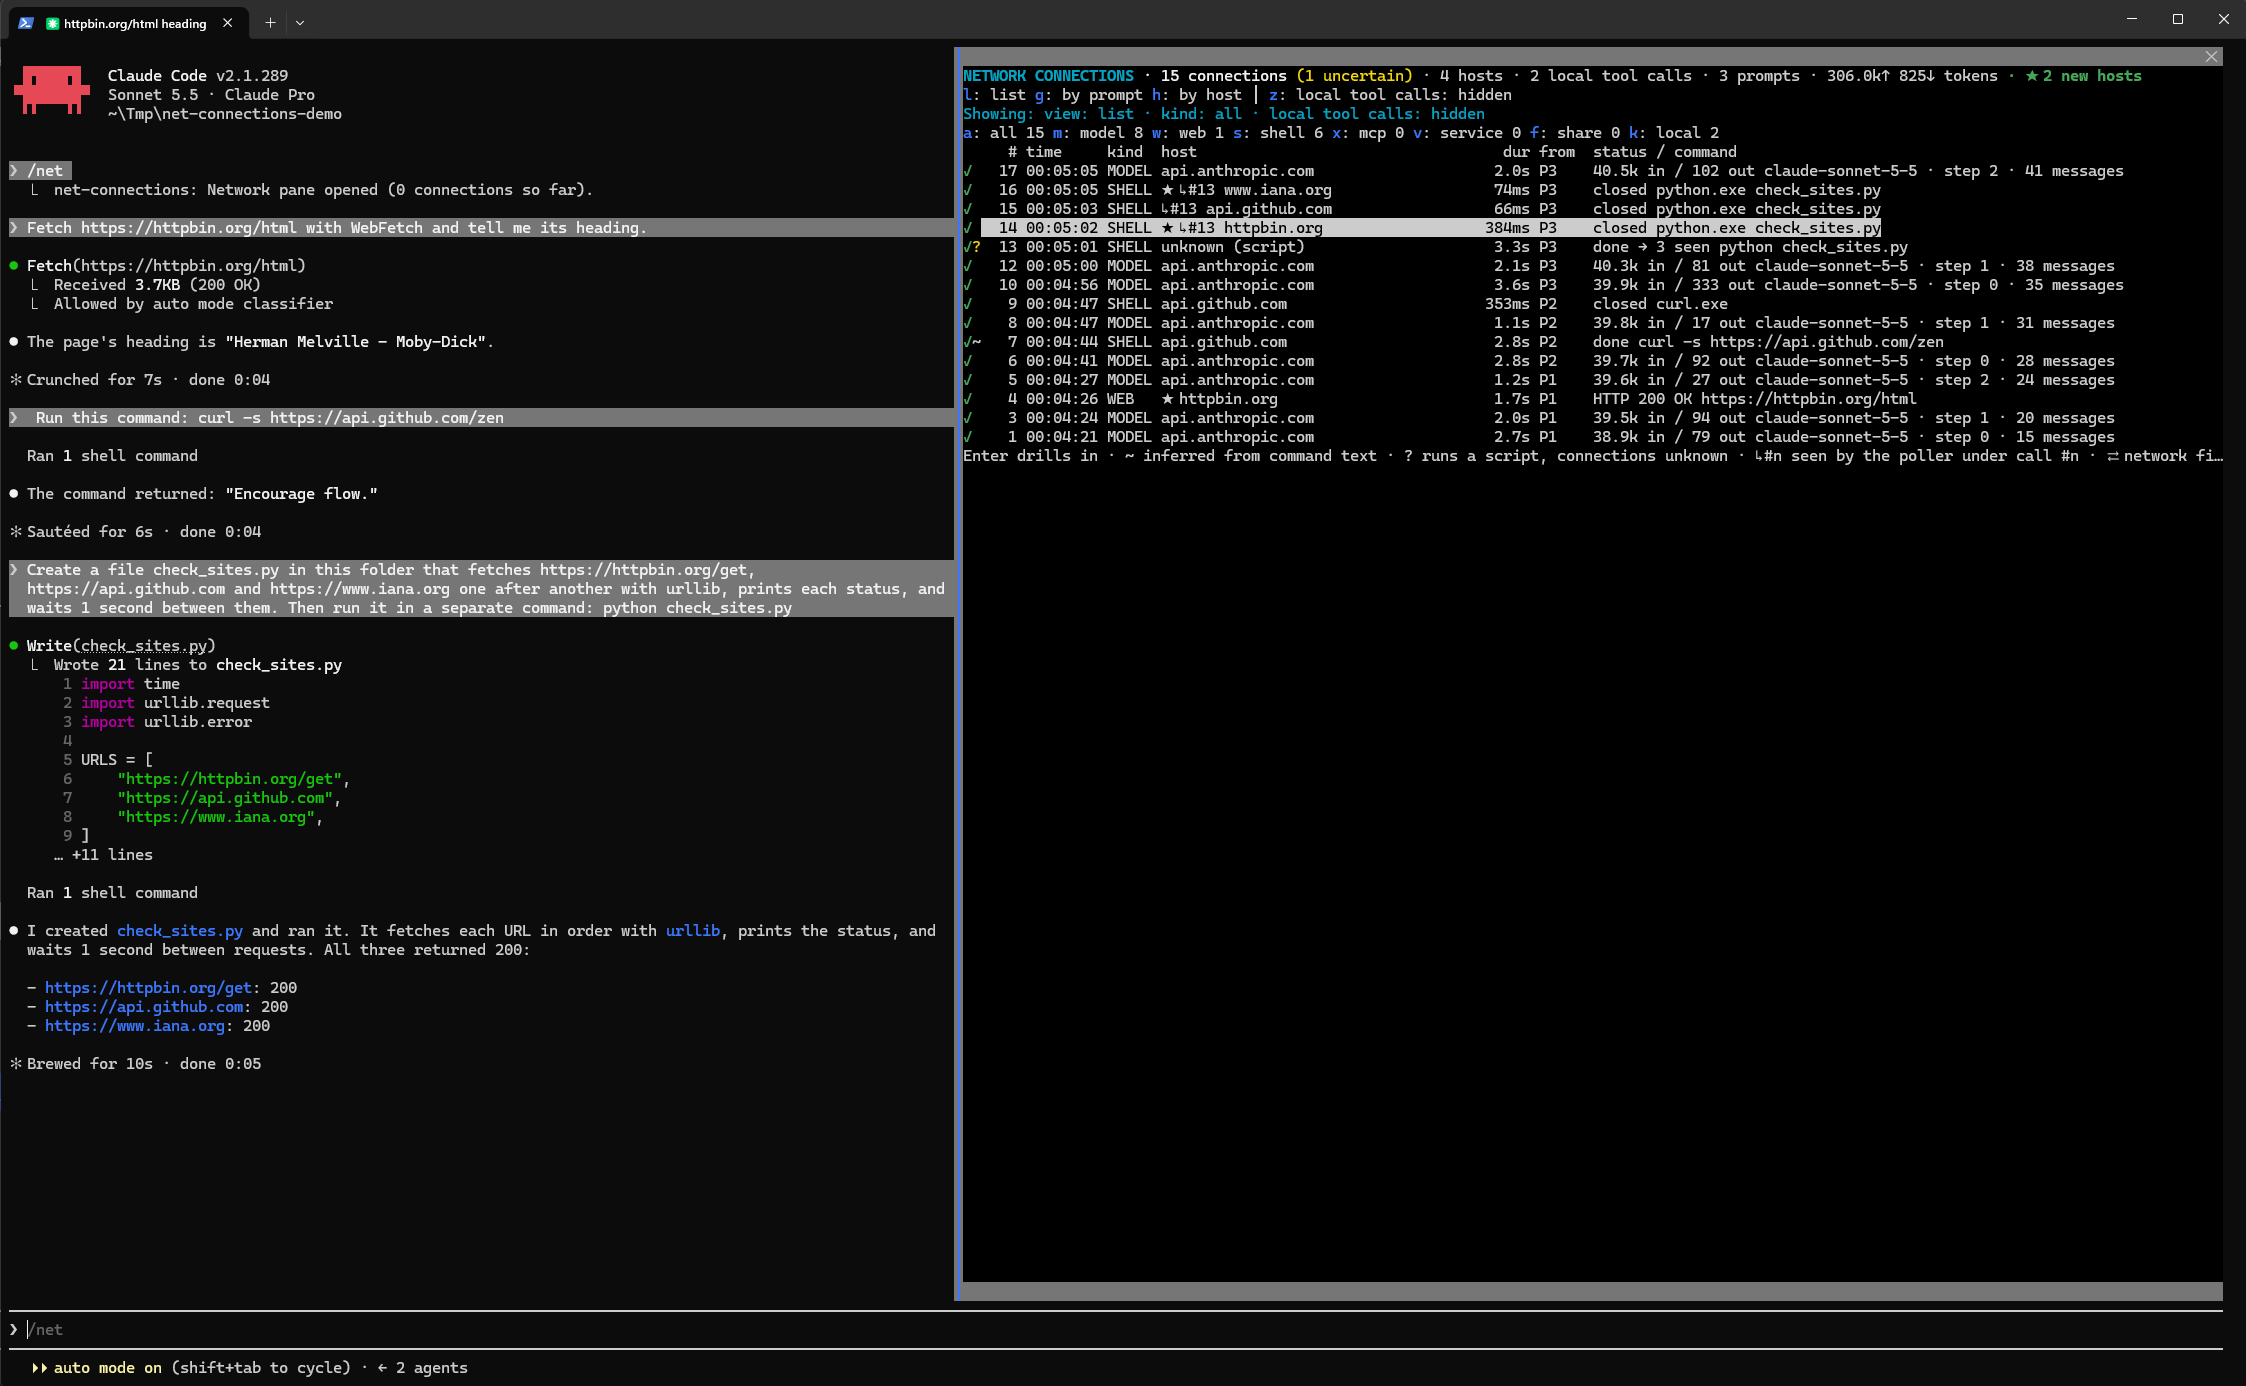Click the Fetch(https://httpbin.org/html) tool entry

pos(166,266)
